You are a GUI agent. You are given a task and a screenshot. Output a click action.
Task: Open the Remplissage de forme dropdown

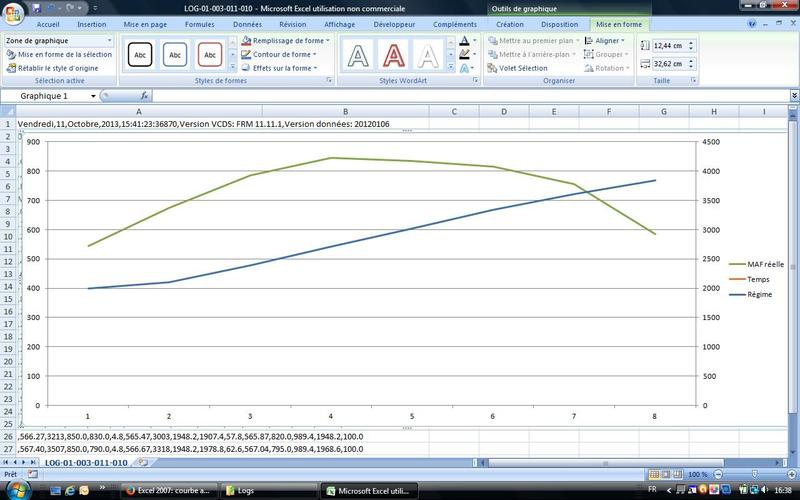(x=284, y=41)
